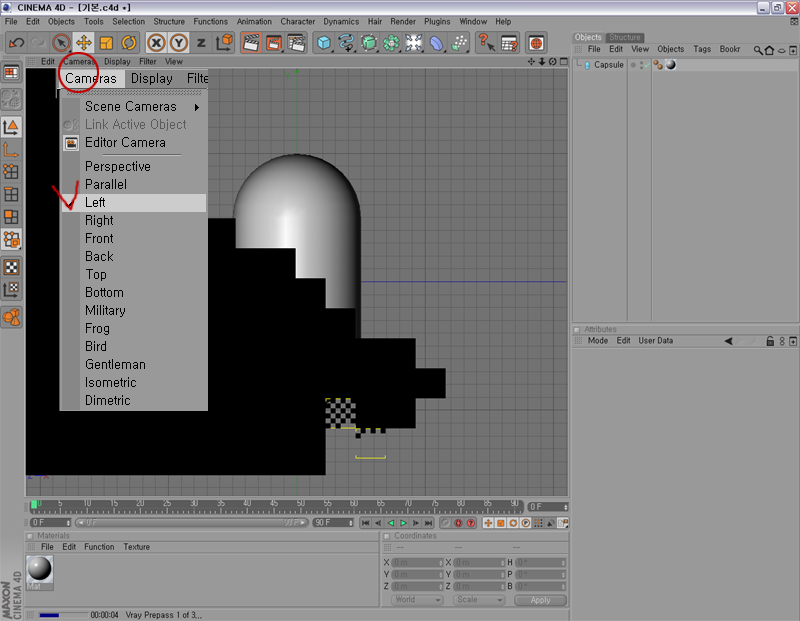Open the deformer objects icon
Screen dimensions: 800x621
click(x=436, y=43)
